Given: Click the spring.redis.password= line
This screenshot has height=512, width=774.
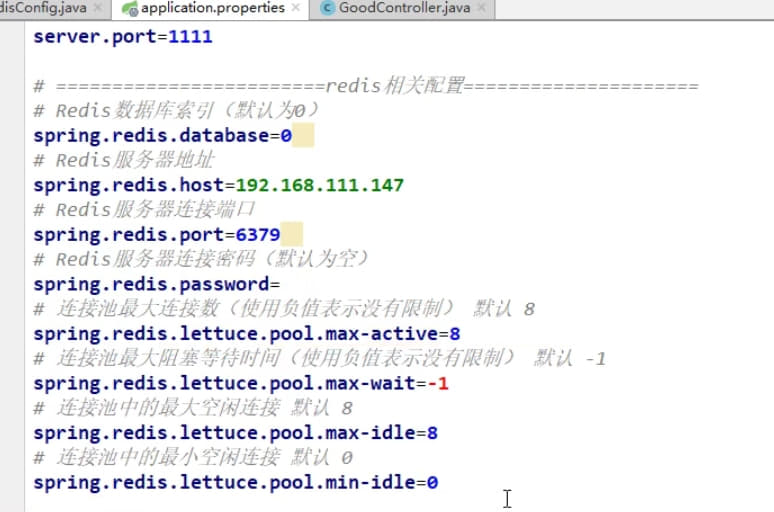Looking at the screenshot, I should point(156,284).
